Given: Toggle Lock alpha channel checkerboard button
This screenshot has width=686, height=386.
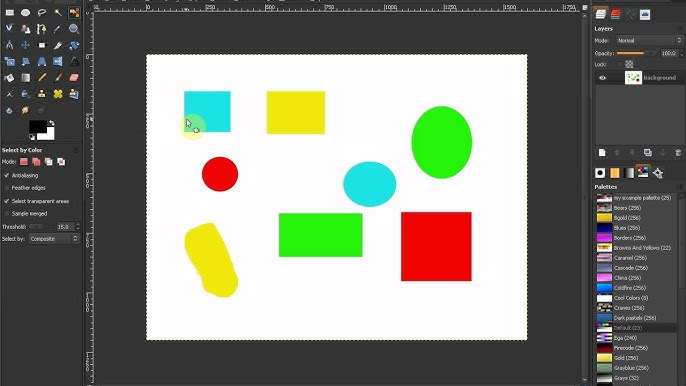Looking at the screenshot, I should pyautogui.click(x=629, y=64).
